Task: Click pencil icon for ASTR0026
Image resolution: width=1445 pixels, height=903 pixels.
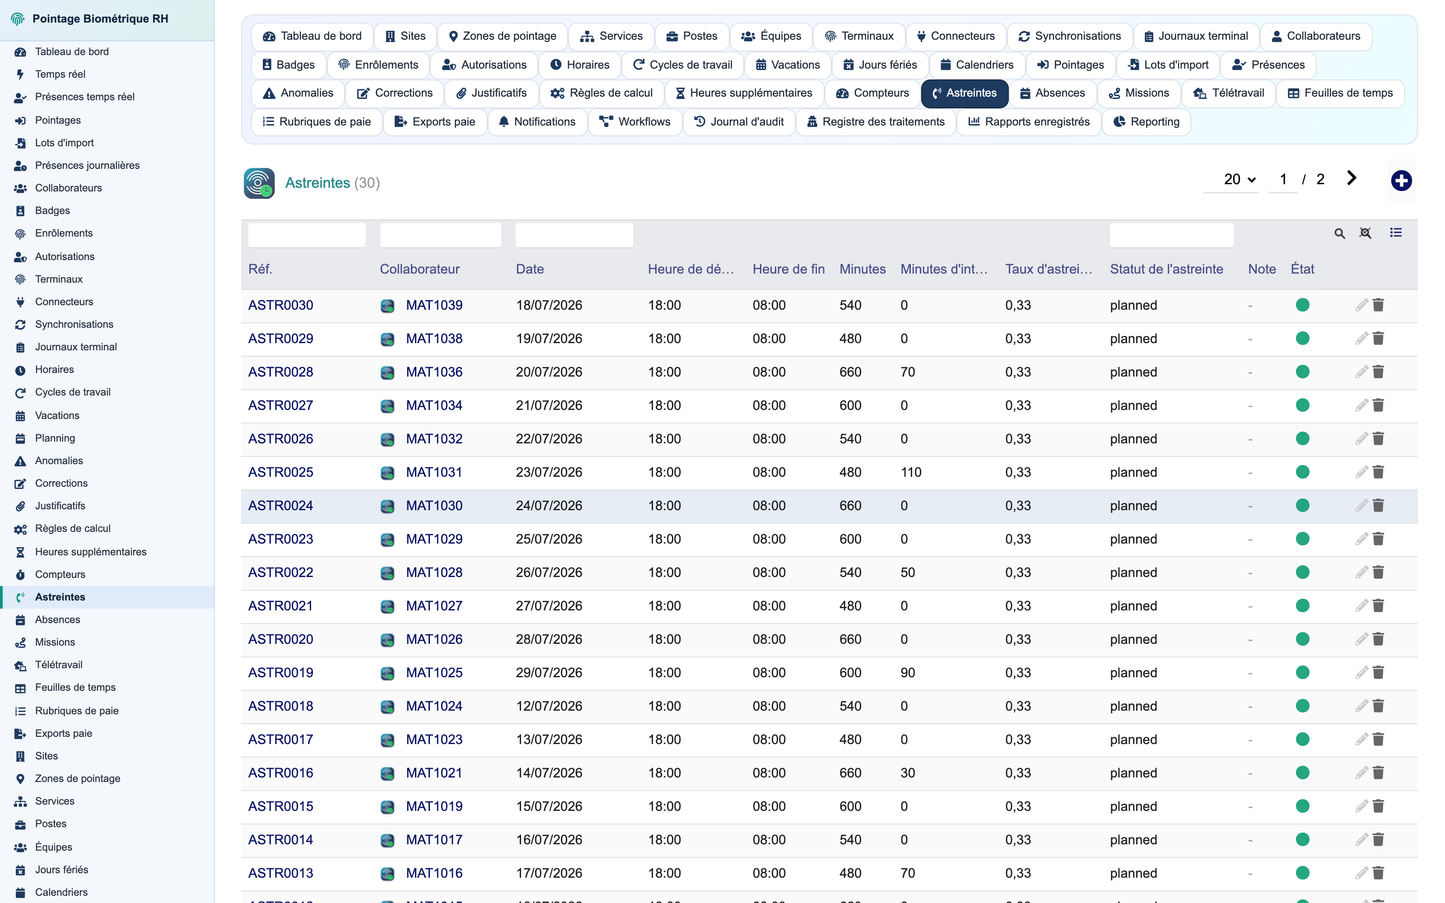Action: pyautogui.click(x=1361, y=439)
